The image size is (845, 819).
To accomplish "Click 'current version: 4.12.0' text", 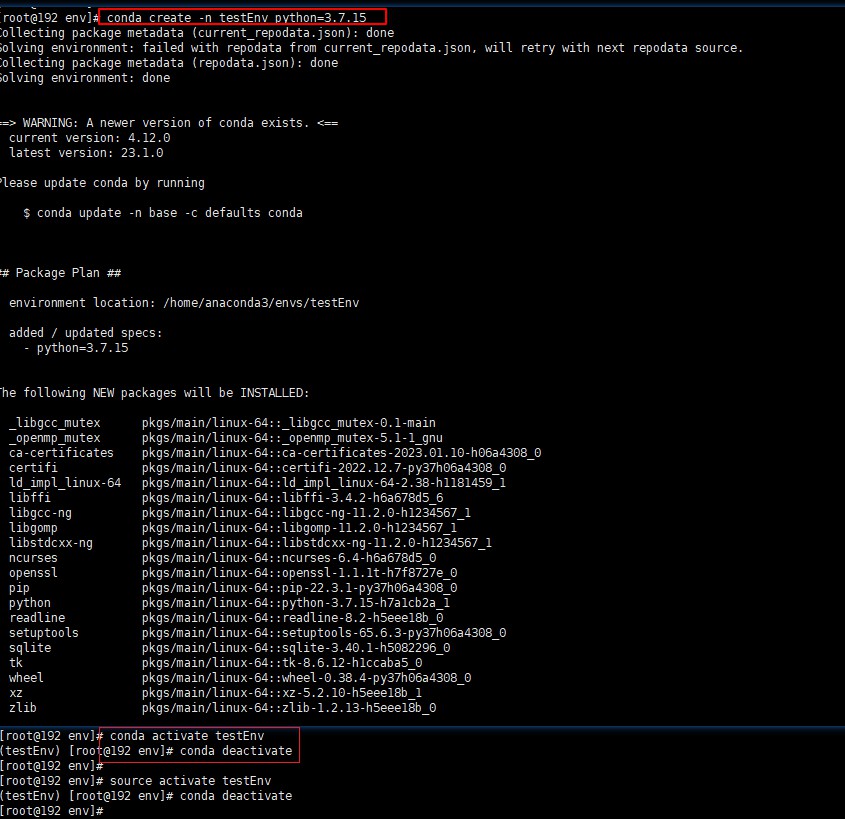I will (x=89, y=138).
